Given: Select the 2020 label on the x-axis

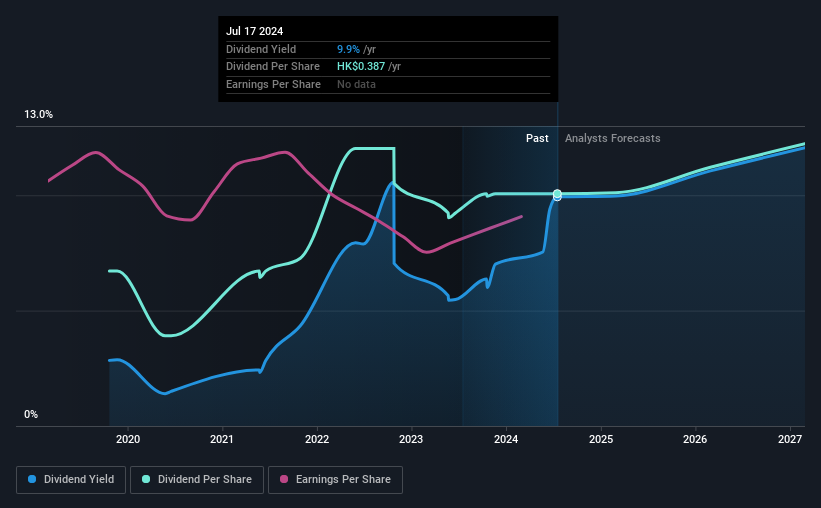Looking at the screenshot, I should 128,439.
